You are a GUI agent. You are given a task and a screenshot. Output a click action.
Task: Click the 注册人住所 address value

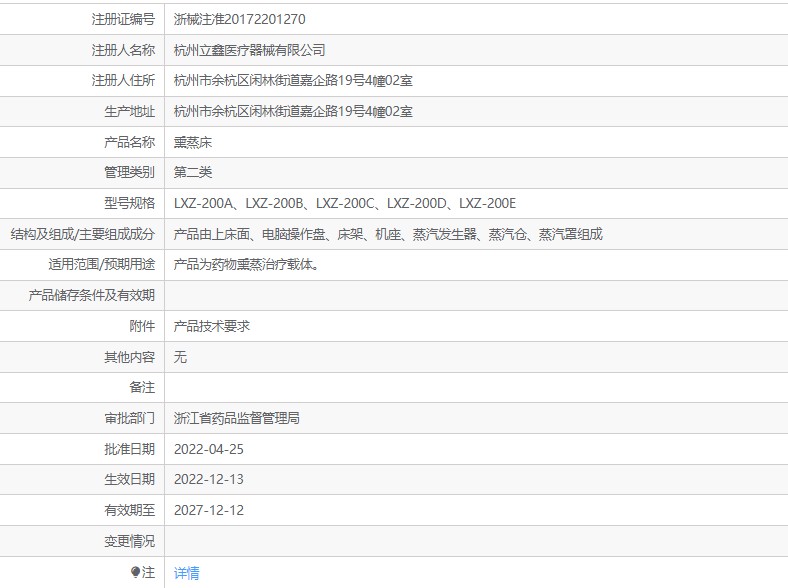coord(293,80)
